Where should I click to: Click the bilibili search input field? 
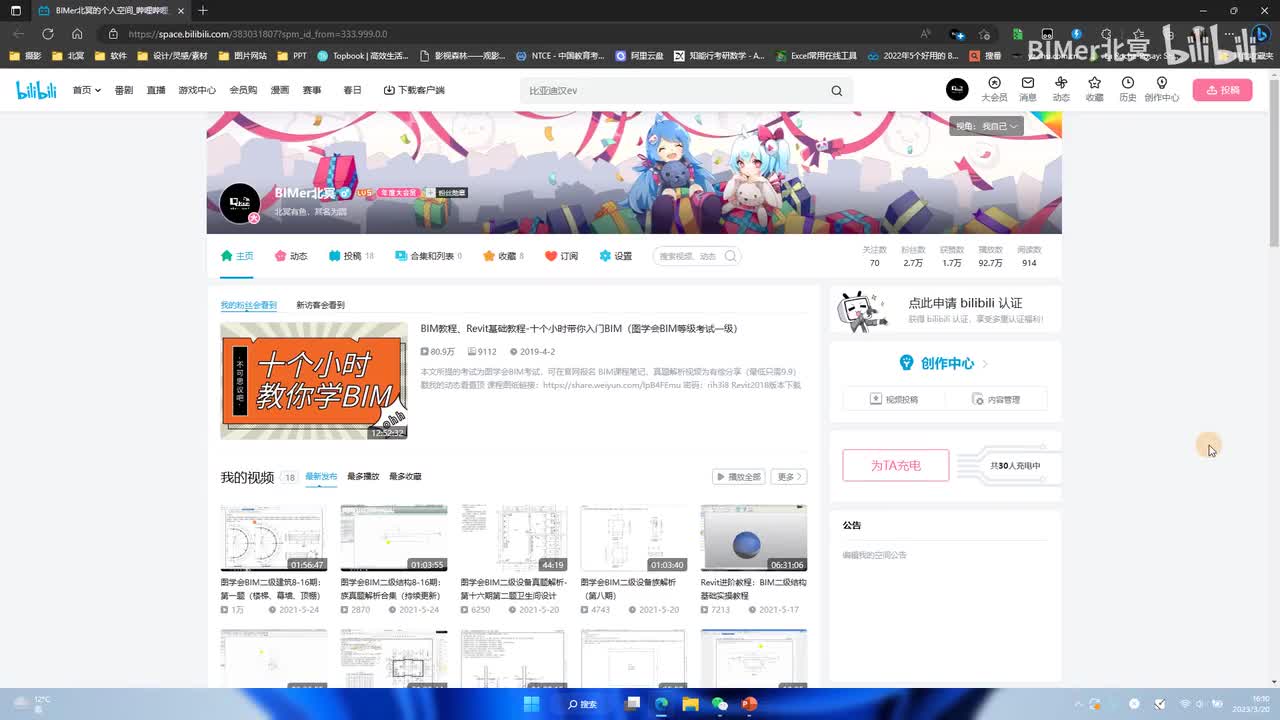[x=675, y=91]
